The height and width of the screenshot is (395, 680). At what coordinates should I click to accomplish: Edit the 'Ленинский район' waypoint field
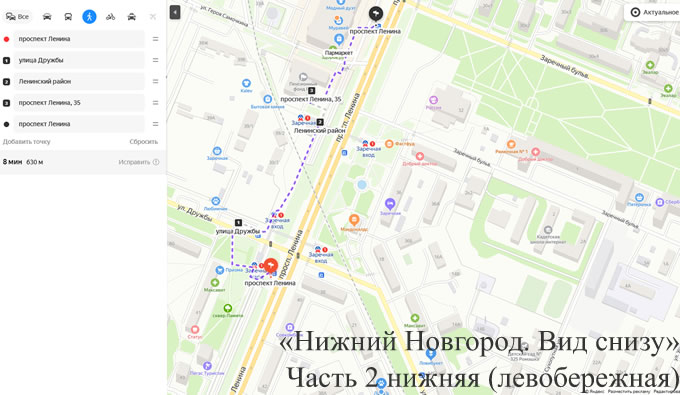[79, 82]
